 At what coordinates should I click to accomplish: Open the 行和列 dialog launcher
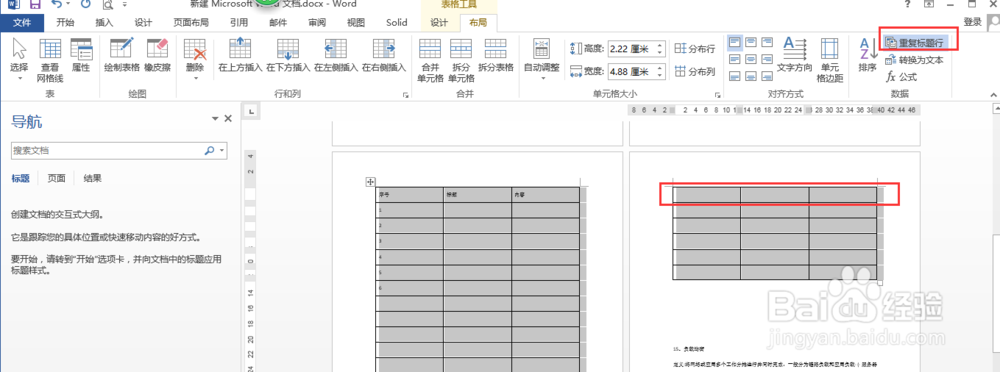(x=405, y=95)
